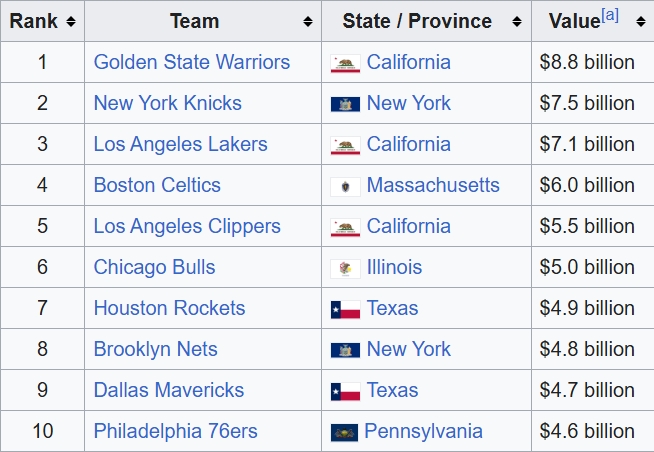
Task: Click the Texas flag beside Houston Rockets
Action: pos(345,309)
